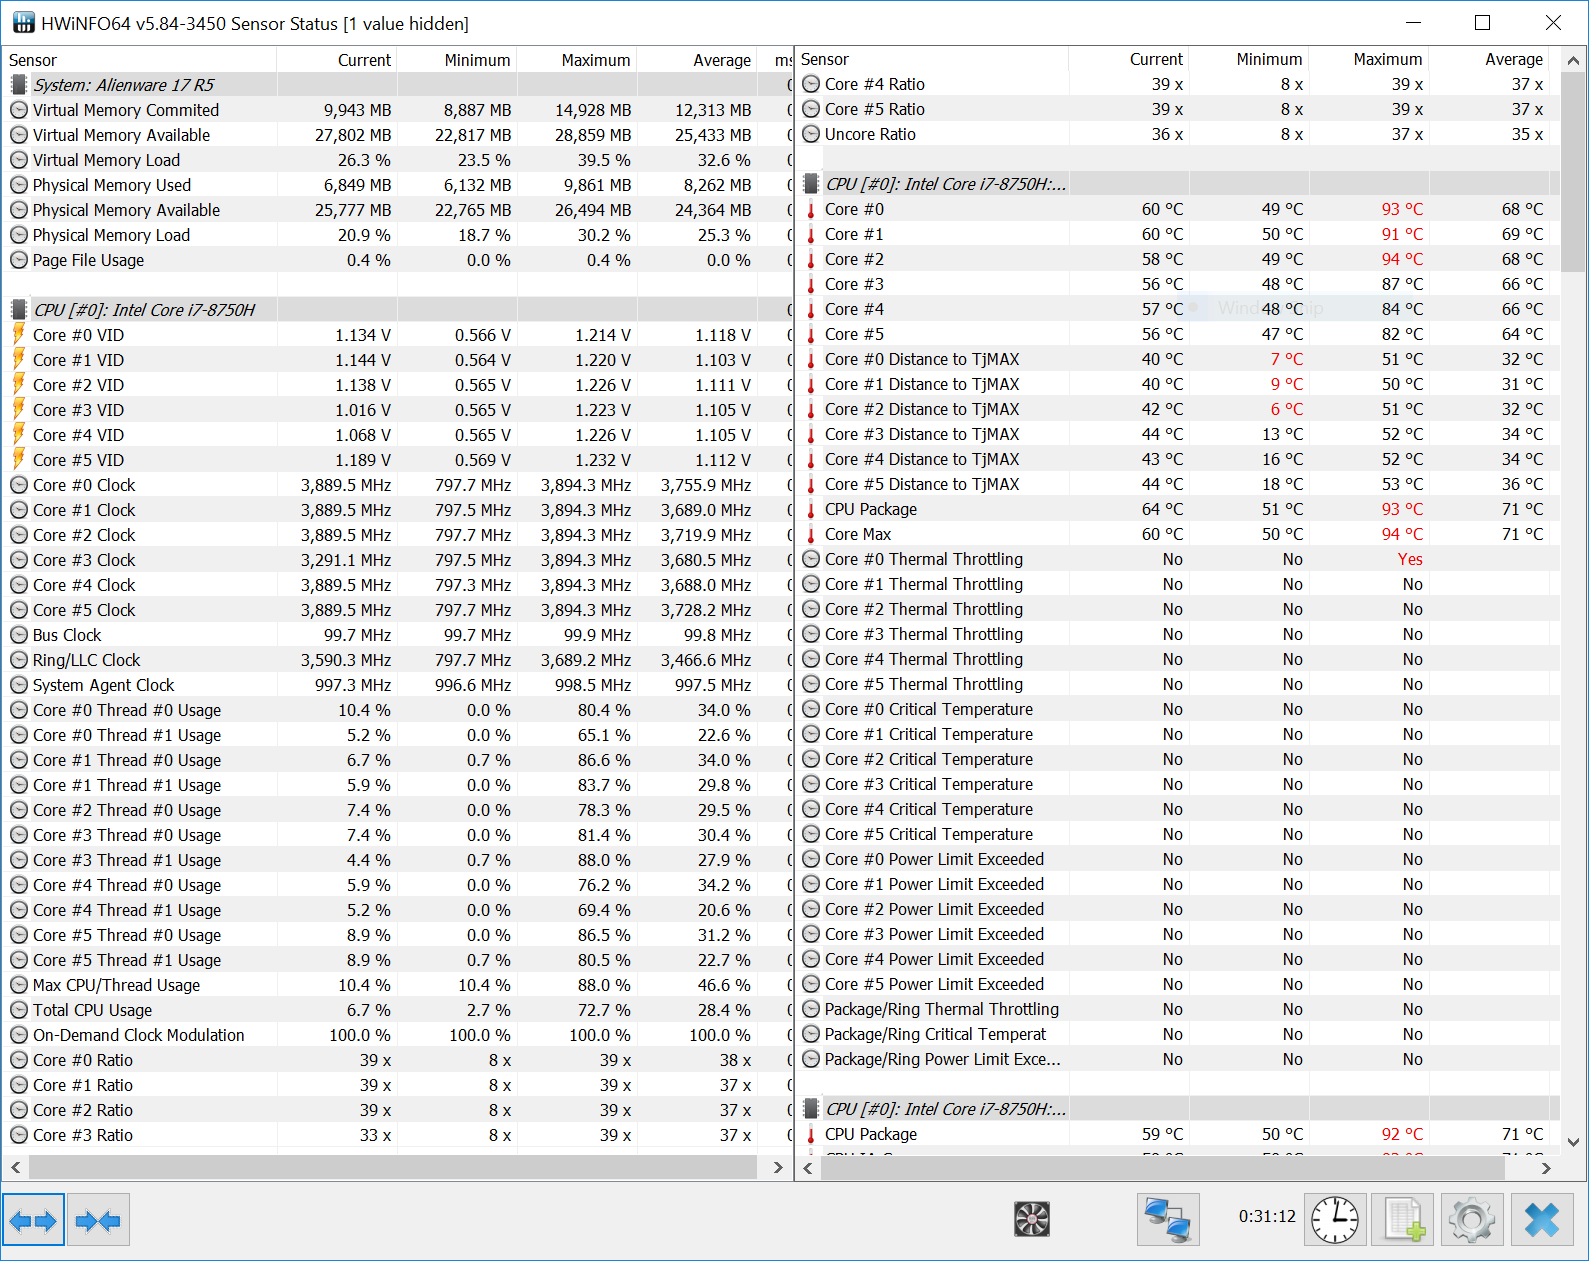Viewport: 1589px width, 1261px height.
Task: Click the left pane's horizontal scrollbar left arrow
Action: coord(16,1167)
